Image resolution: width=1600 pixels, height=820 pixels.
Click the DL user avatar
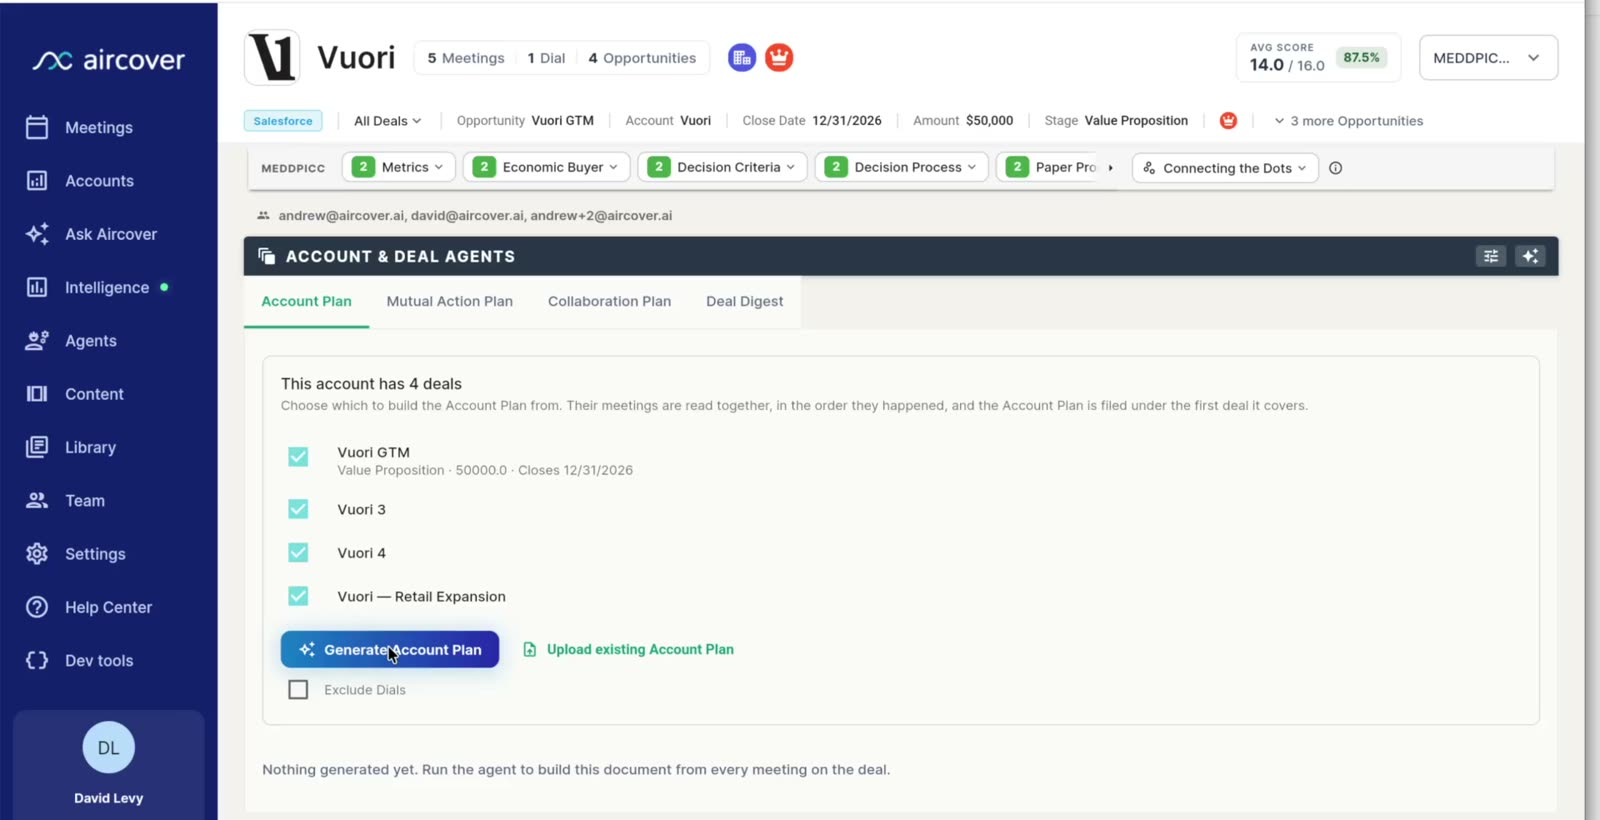pyautogui.click(x=109, y=748)
